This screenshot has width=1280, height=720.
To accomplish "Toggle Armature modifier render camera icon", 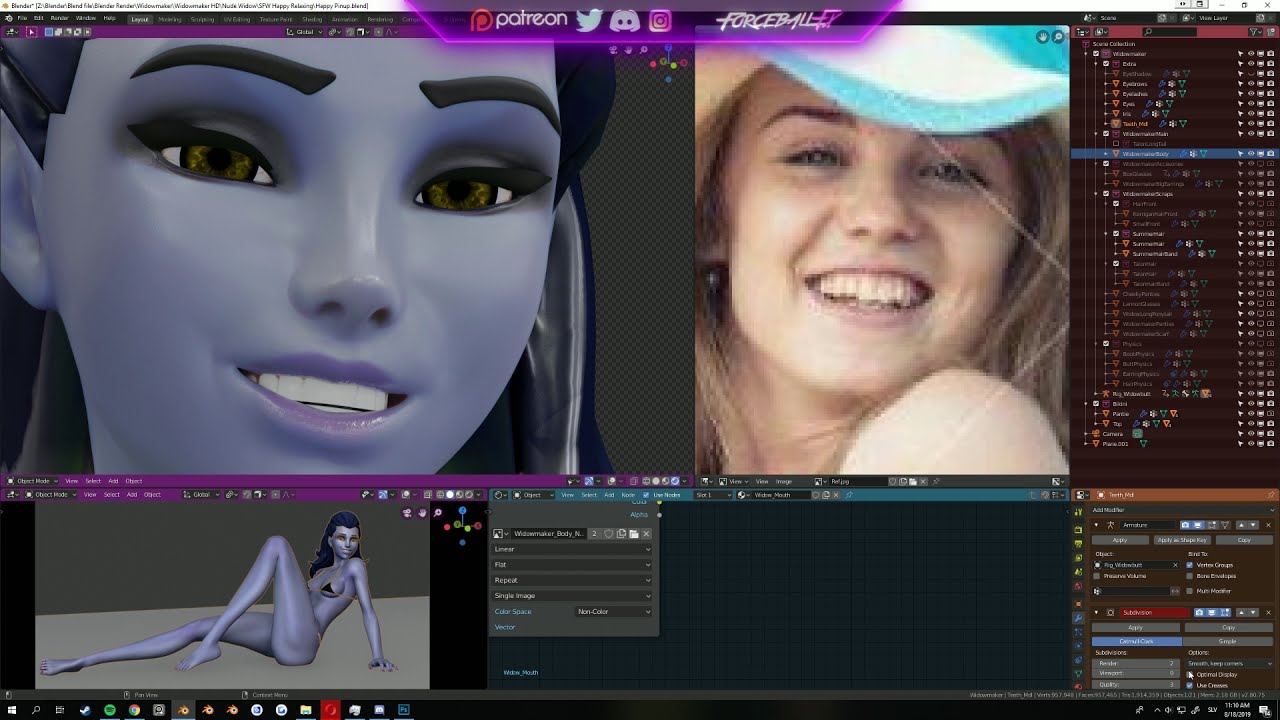I will [1185, 525].
